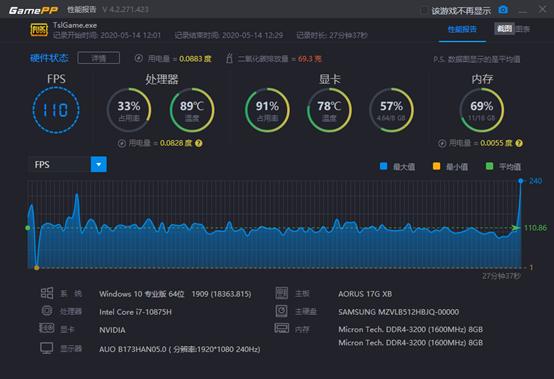Click the motherboard icon beside AORUS 17G XB
This screenshot has height=379, width=554.
point(282,293)
